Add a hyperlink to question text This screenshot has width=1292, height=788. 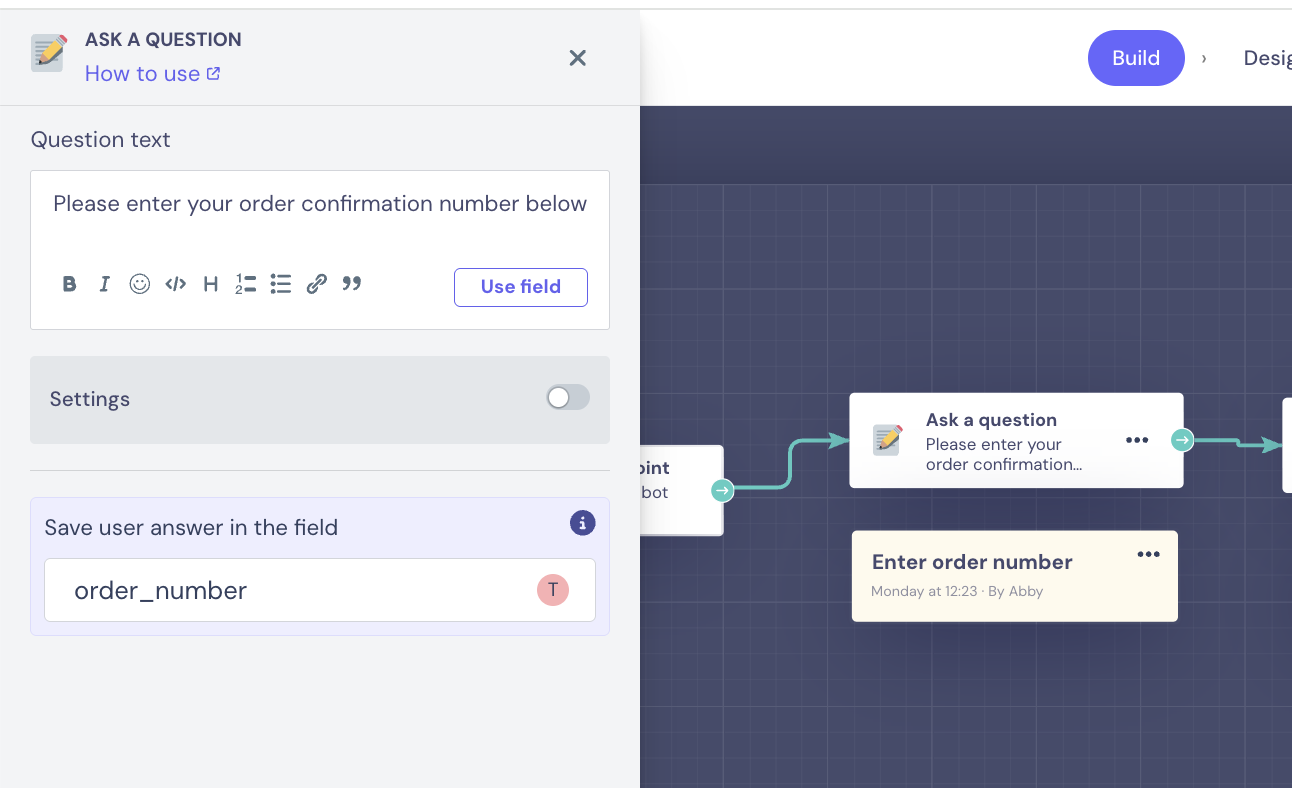click(316, 284)
